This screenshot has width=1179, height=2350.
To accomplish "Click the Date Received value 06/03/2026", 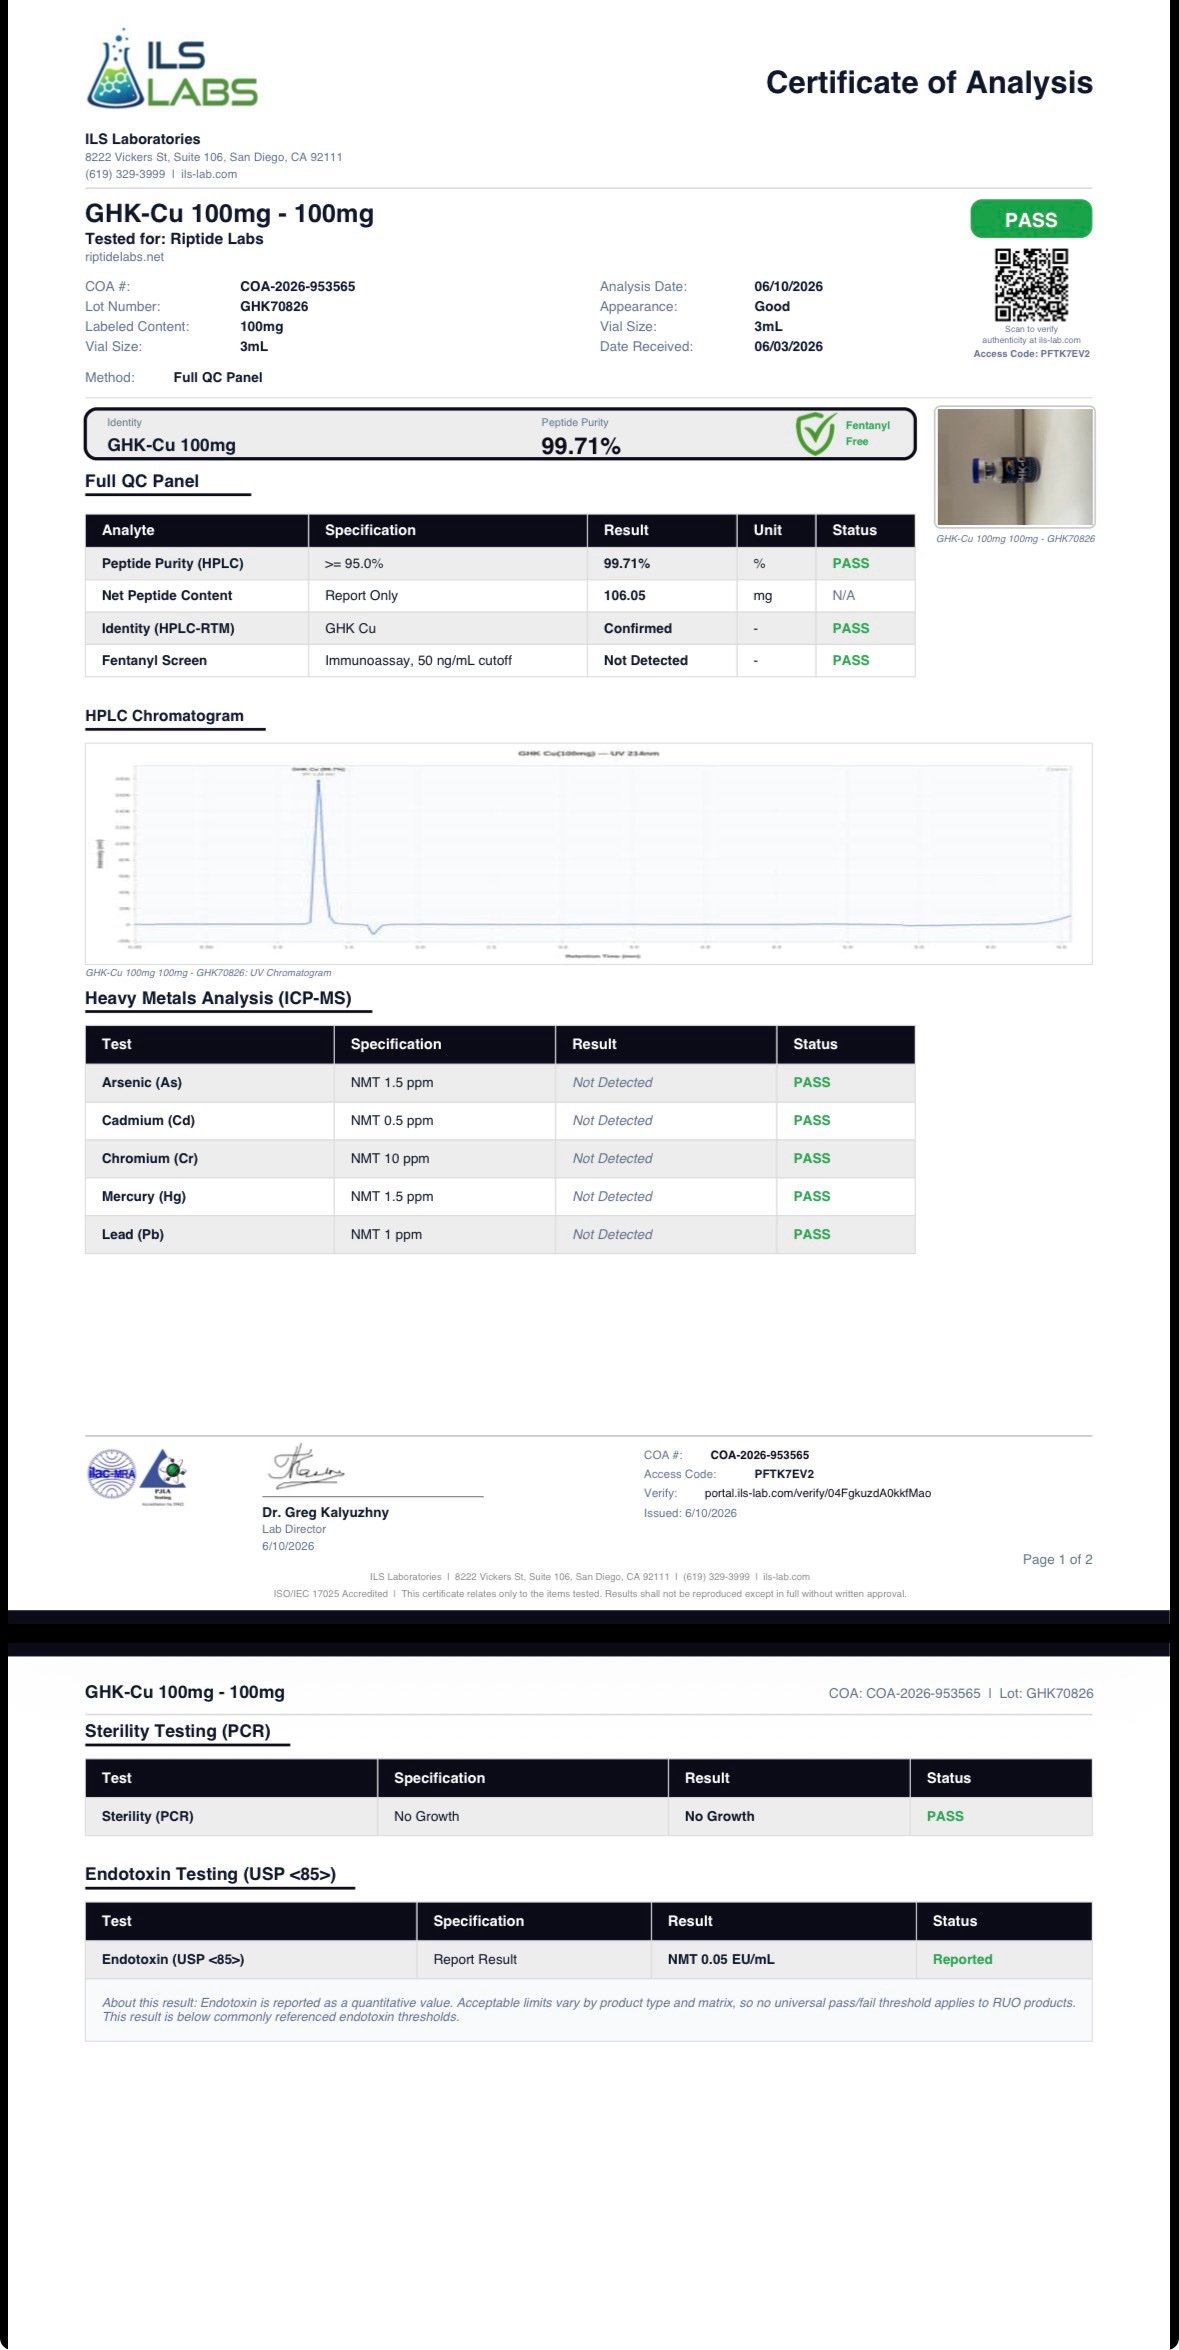I will click(x=788, y=346).
